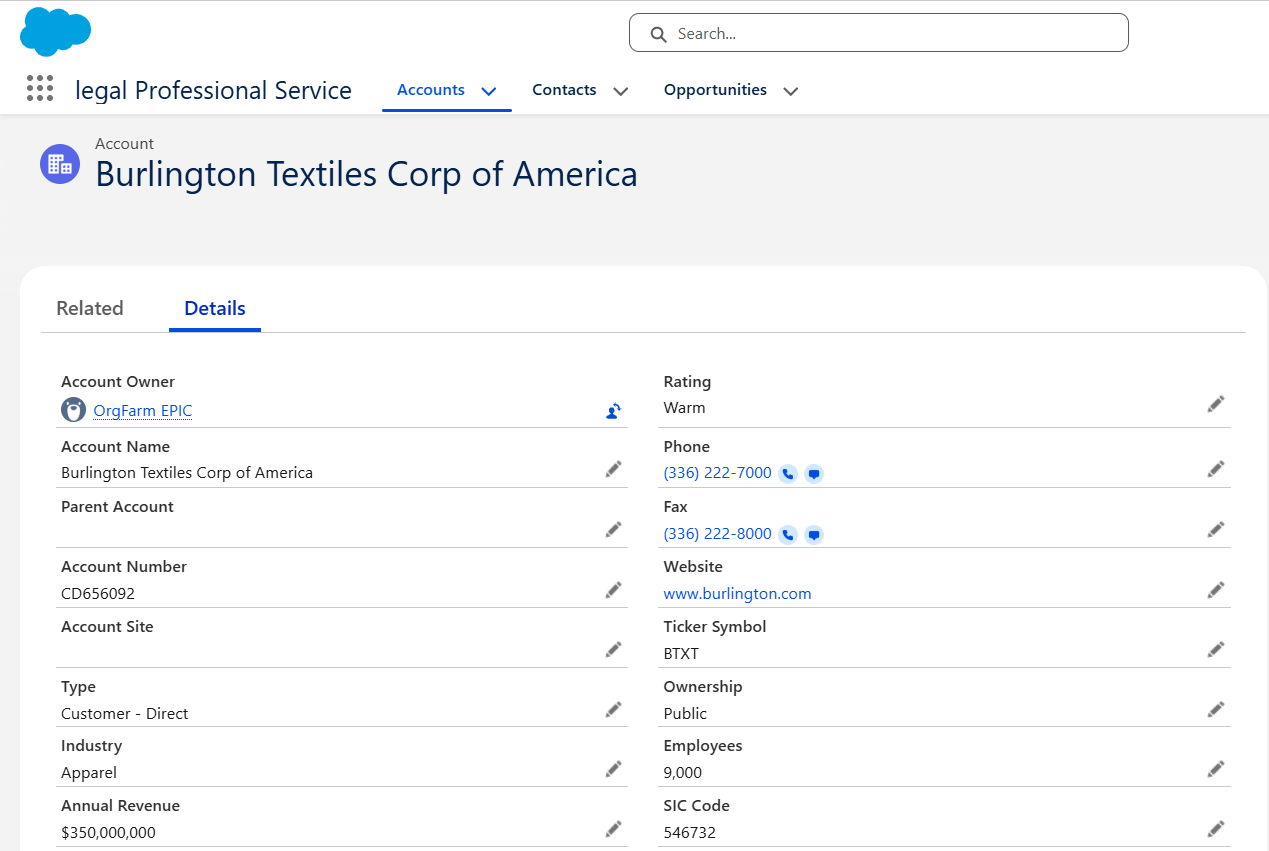1269x851 pixels.
Task: Click the Public ownership value
Action: 685,713
